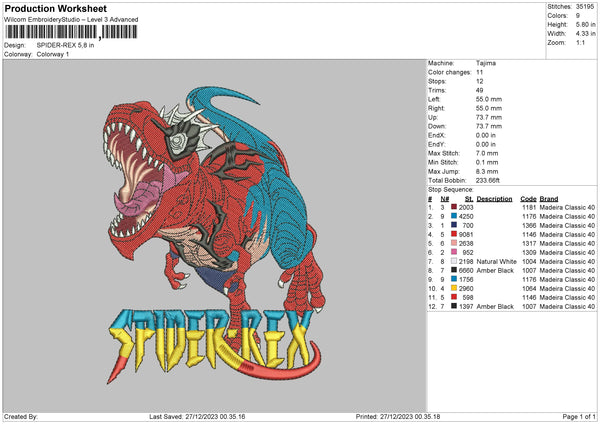Select the Natural White swatch in stop 7

click(454, 261)
